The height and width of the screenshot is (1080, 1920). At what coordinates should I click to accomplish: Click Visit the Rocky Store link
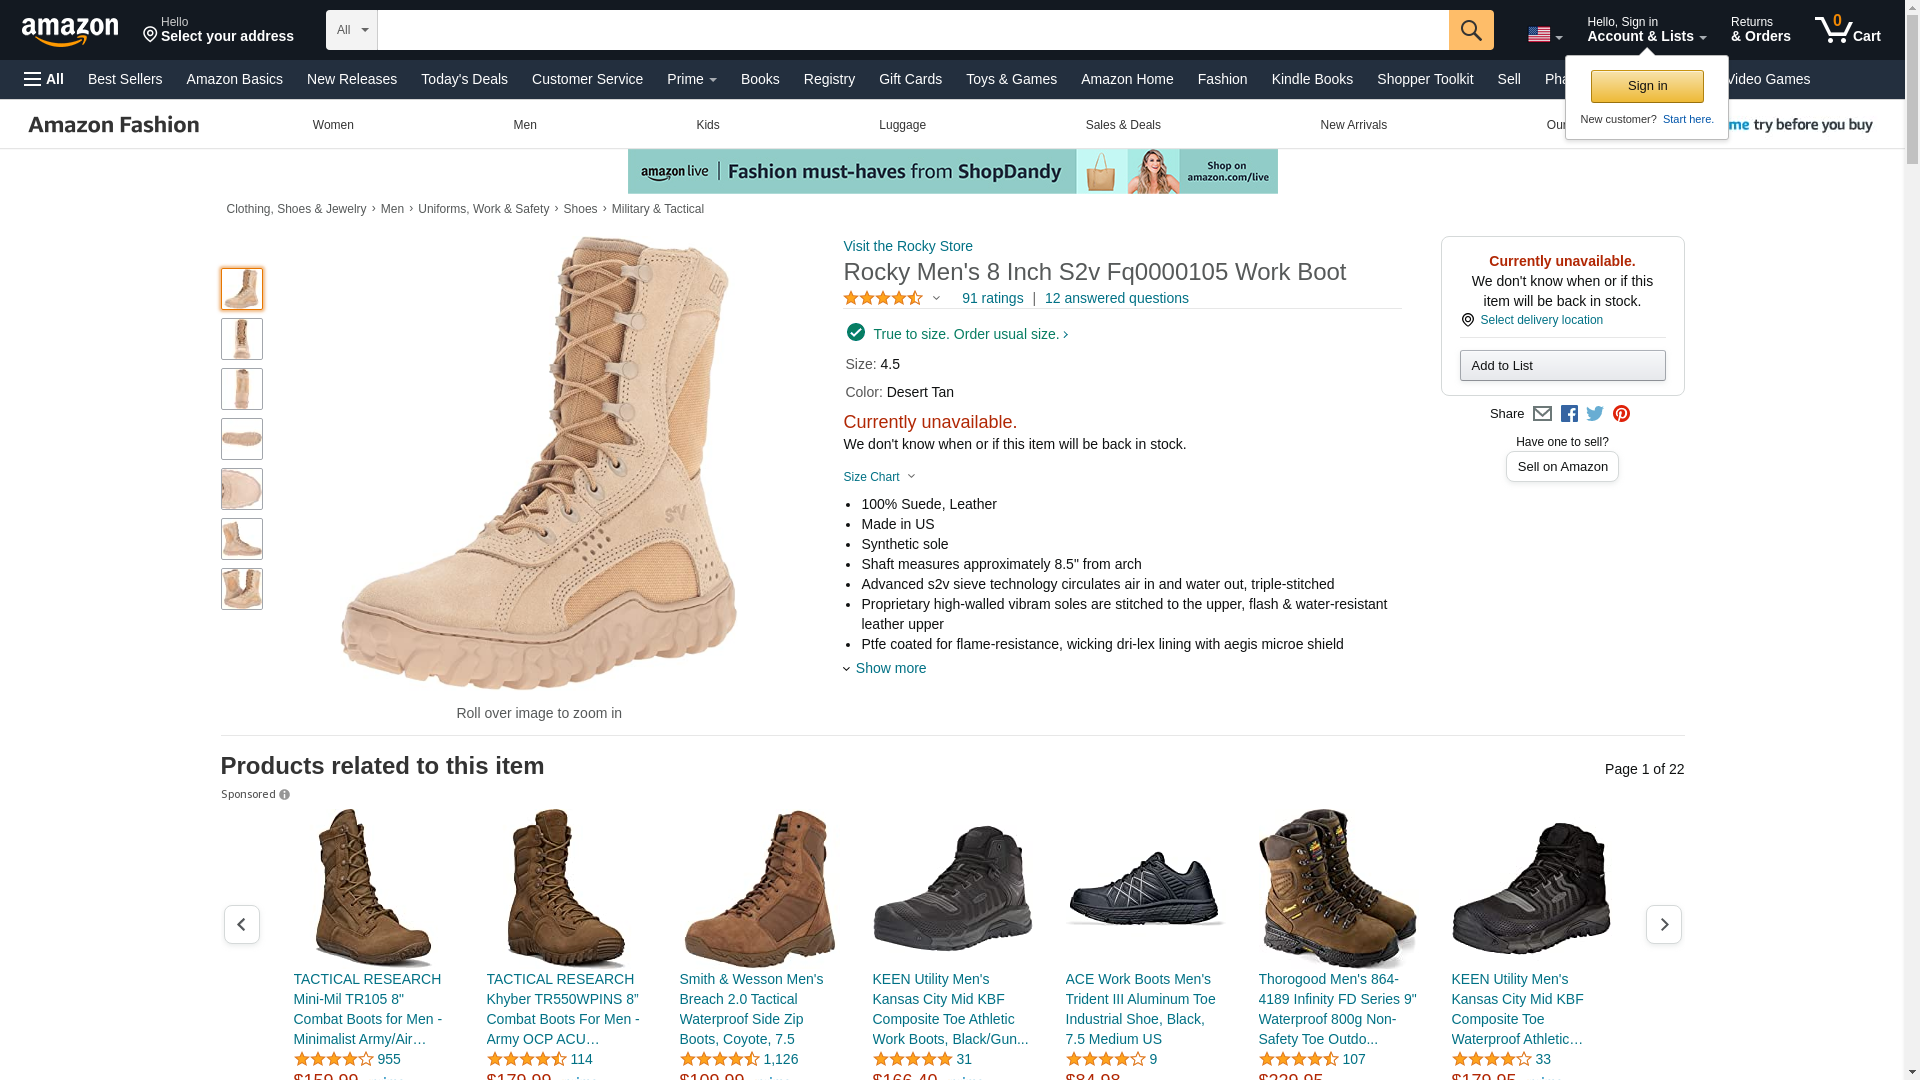click(x=907, y=246)
